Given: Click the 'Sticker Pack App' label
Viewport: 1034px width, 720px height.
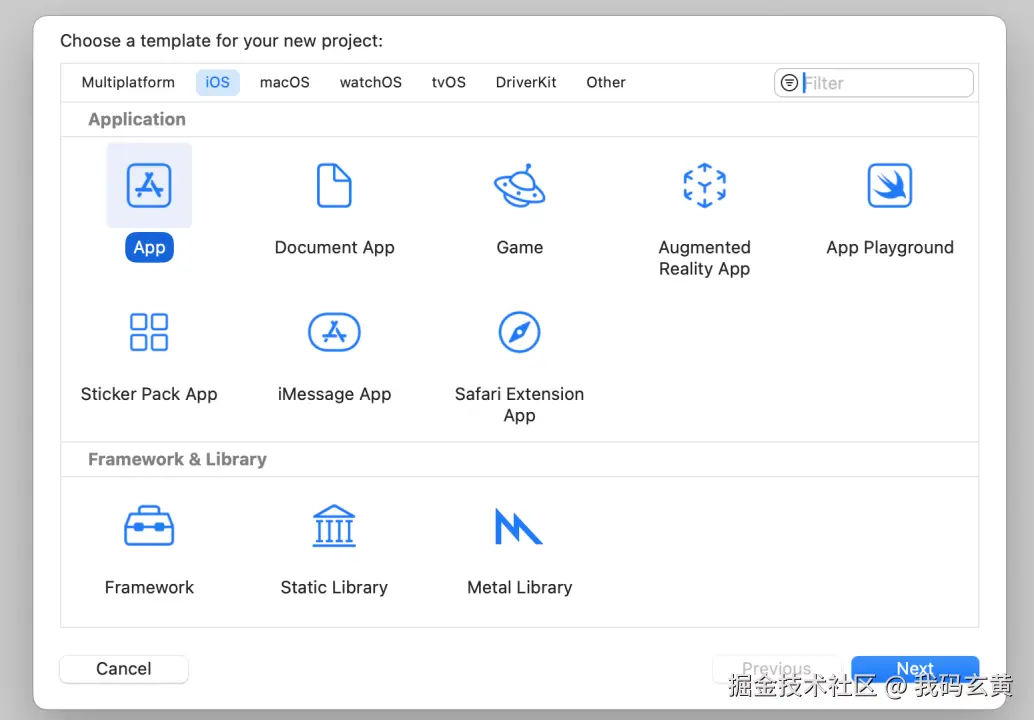Looking at the screenshot, I should tap(149, 394).
